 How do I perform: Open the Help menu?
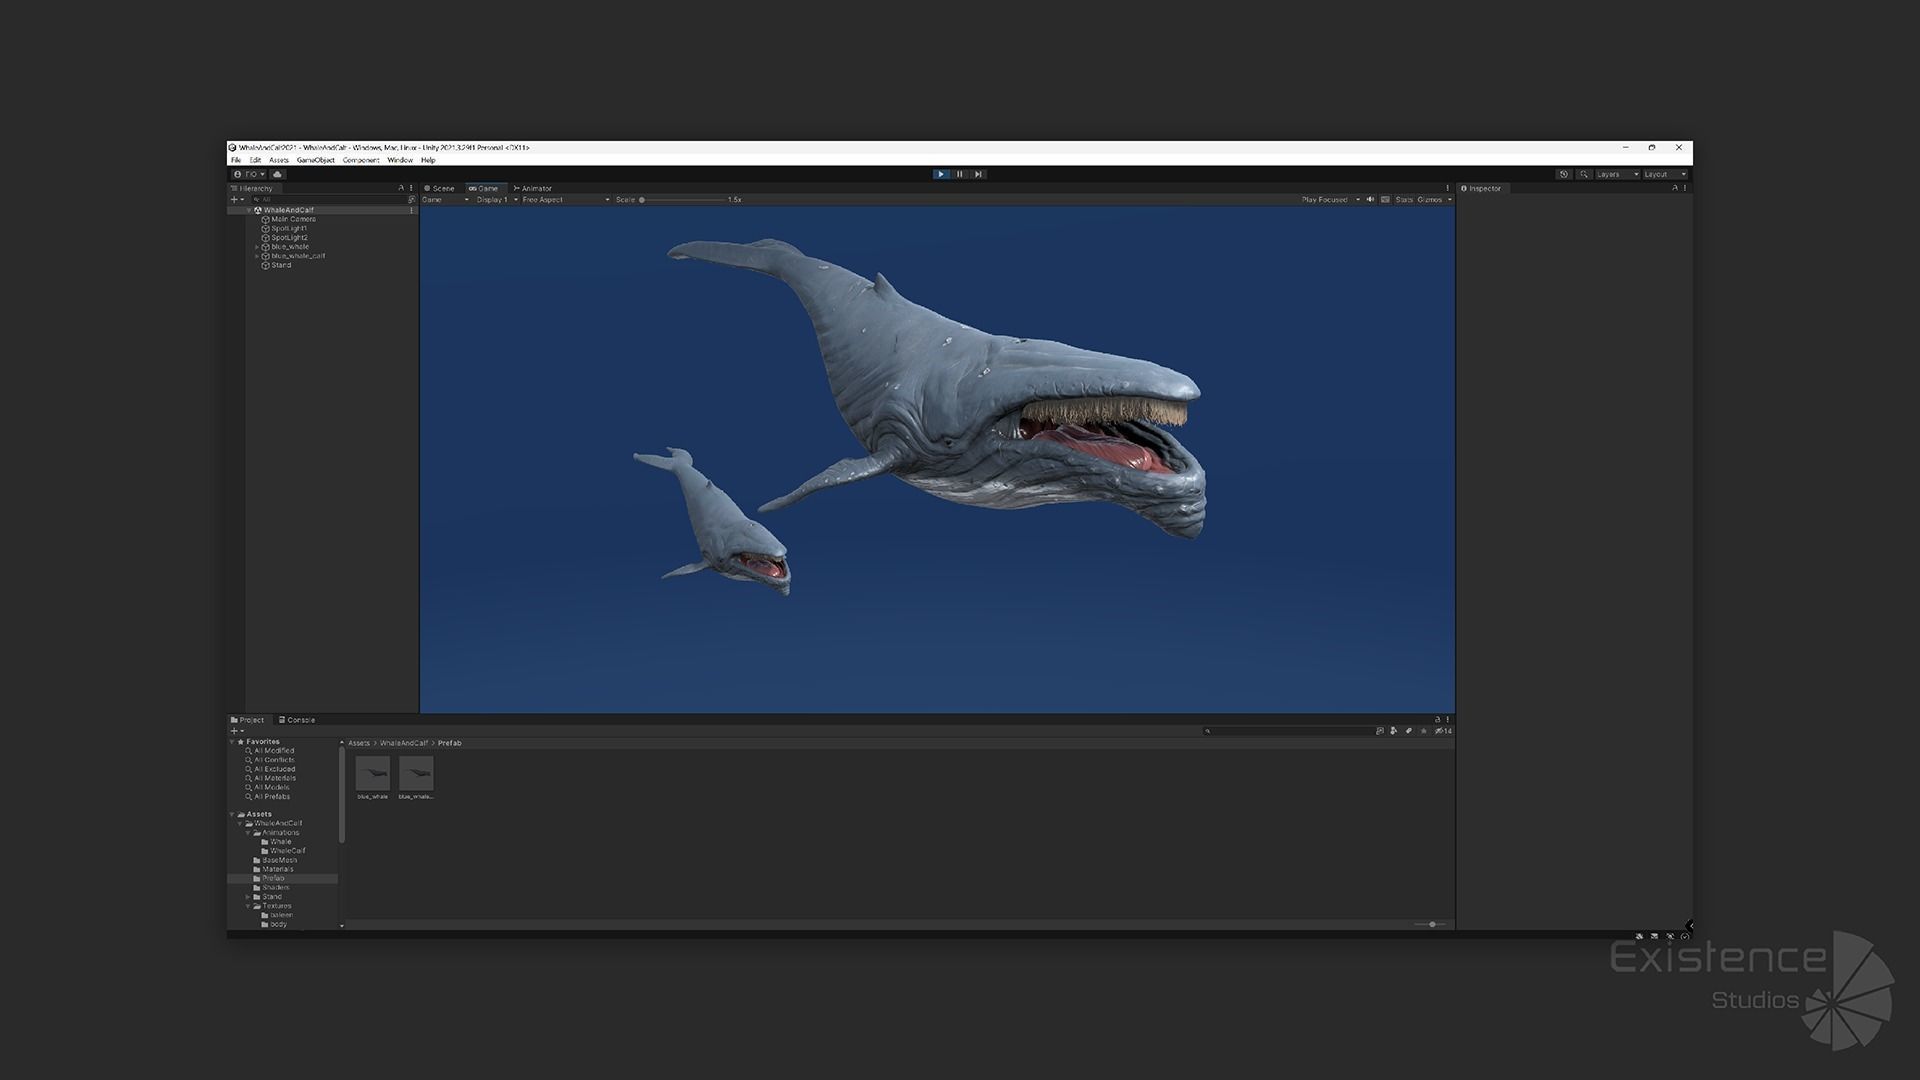click(428, 160)
